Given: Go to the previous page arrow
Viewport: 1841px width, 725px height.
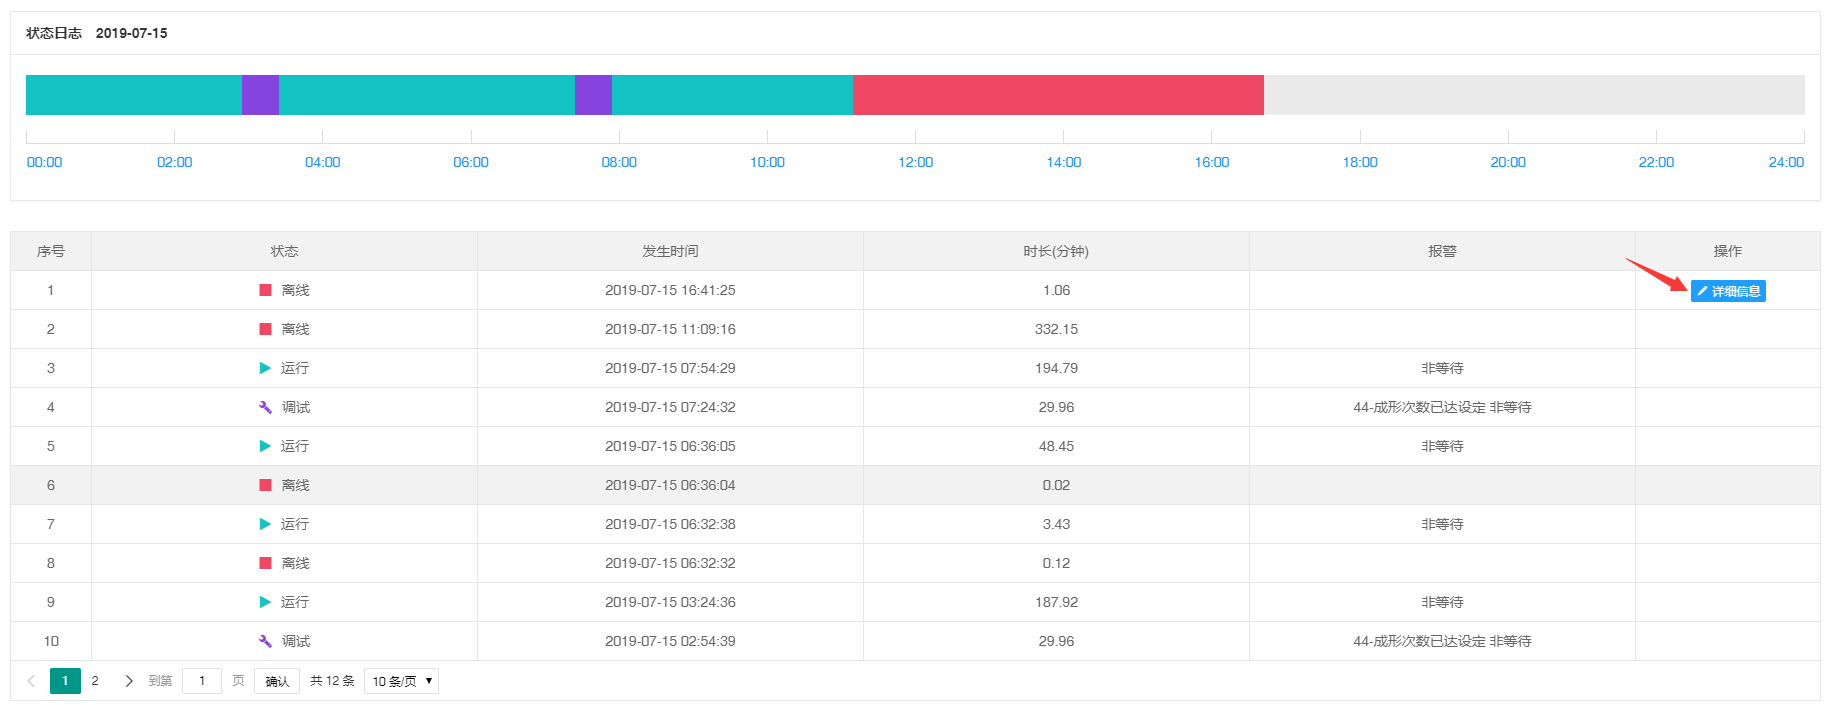Looking at the screenshot, I should pos(31,681).
